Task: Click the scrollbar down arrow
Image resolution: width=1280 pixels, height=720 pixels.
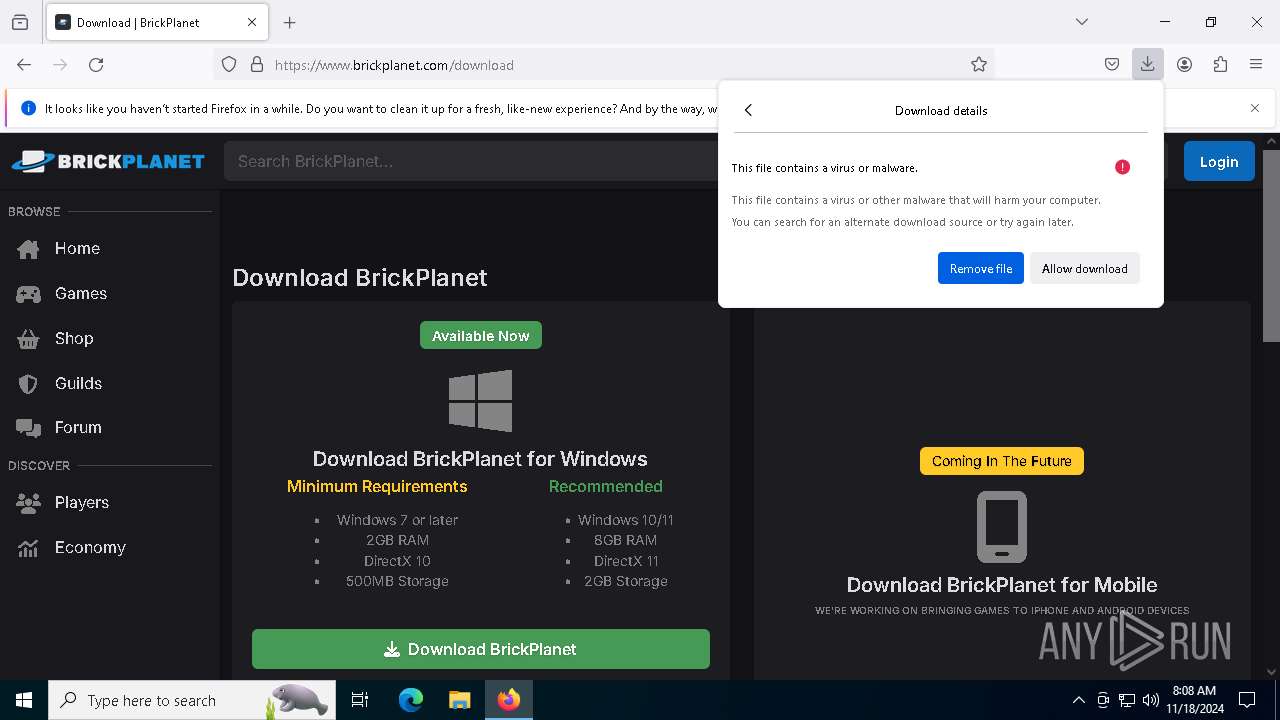Action: (1271, 672)
